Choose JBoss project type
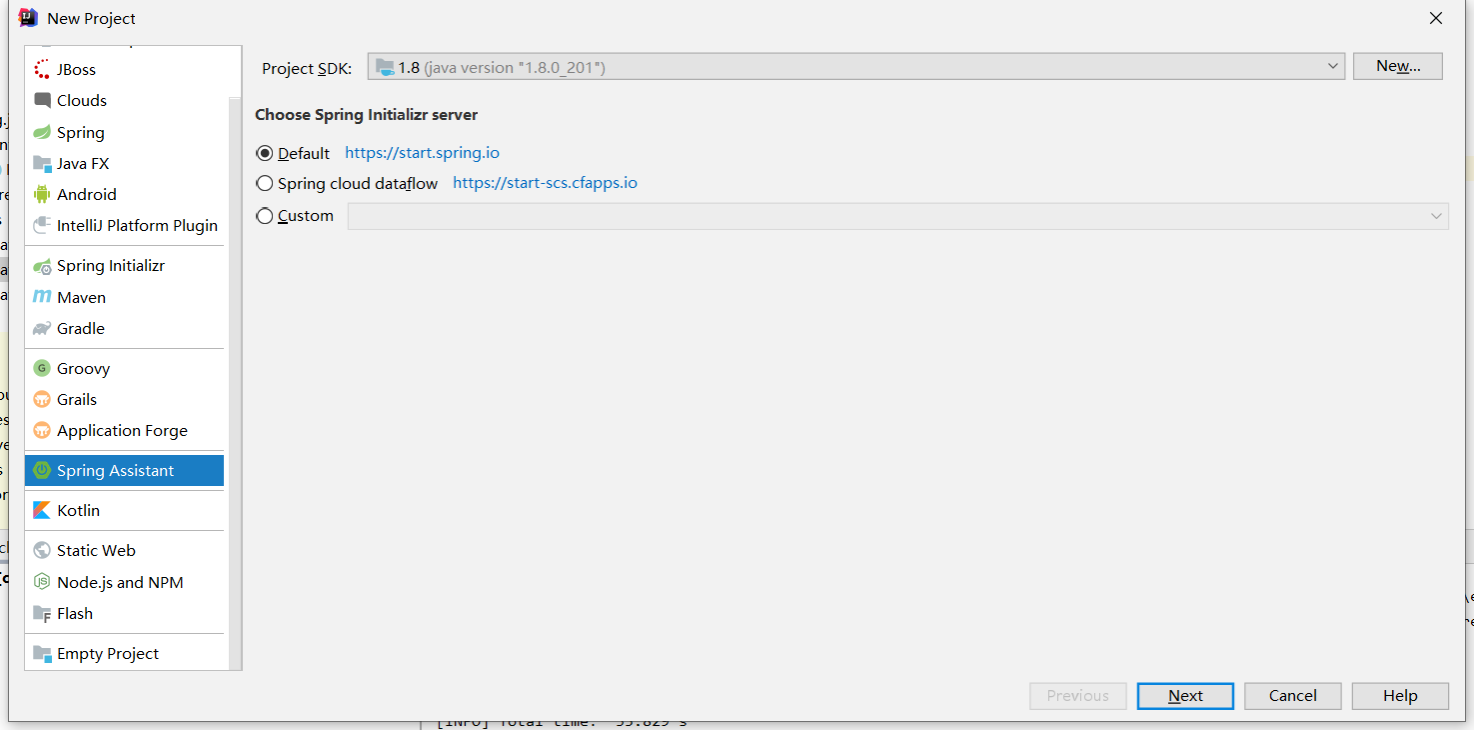This screenshot has width=1474, height=730. (x=124, y=70)
